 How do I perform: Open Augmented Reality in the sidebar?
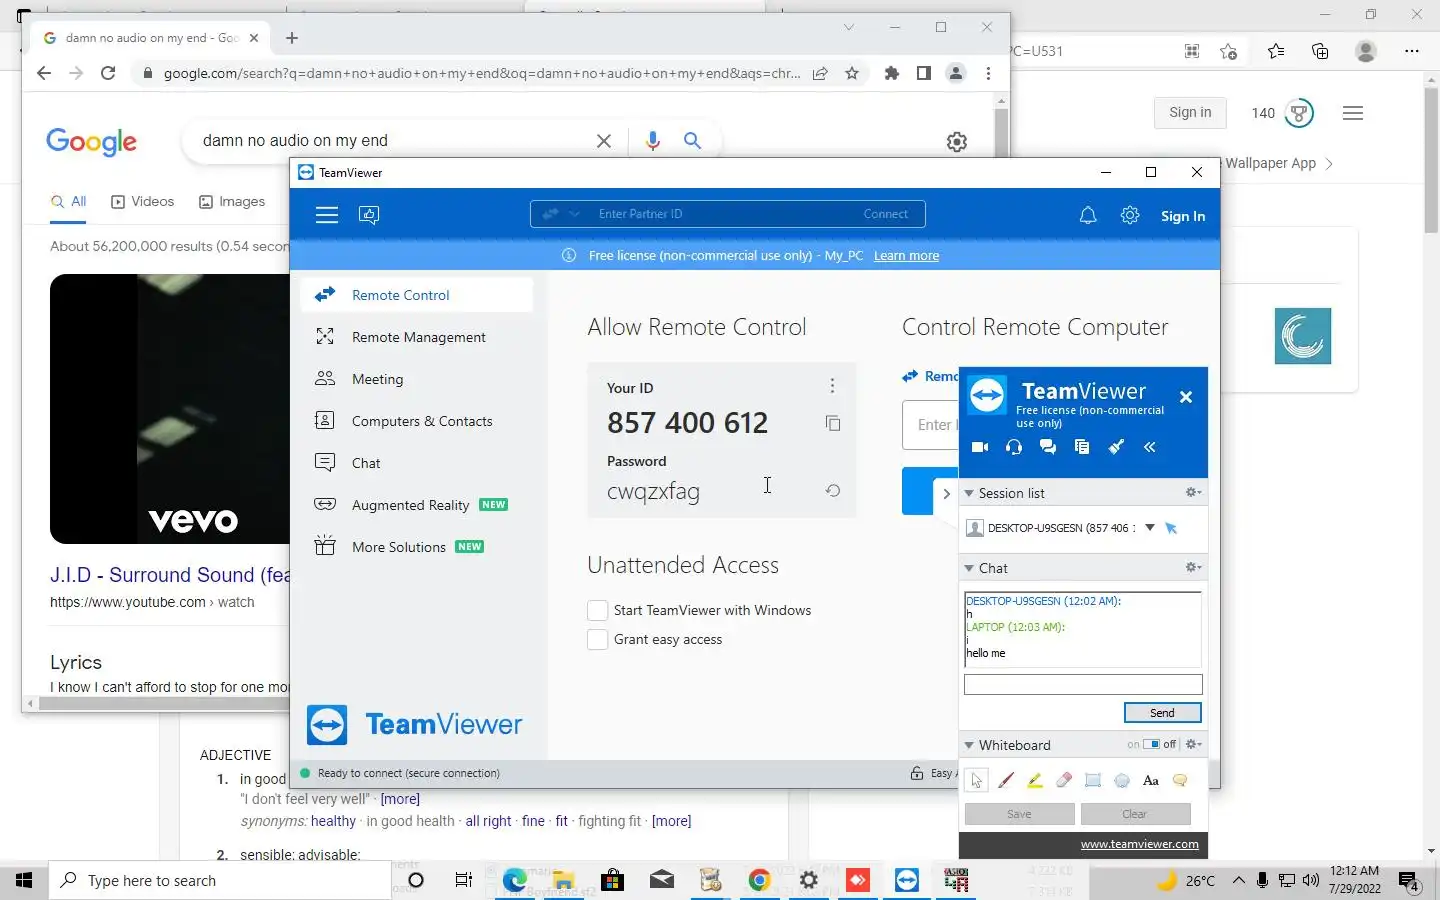[x=416, y=505]
